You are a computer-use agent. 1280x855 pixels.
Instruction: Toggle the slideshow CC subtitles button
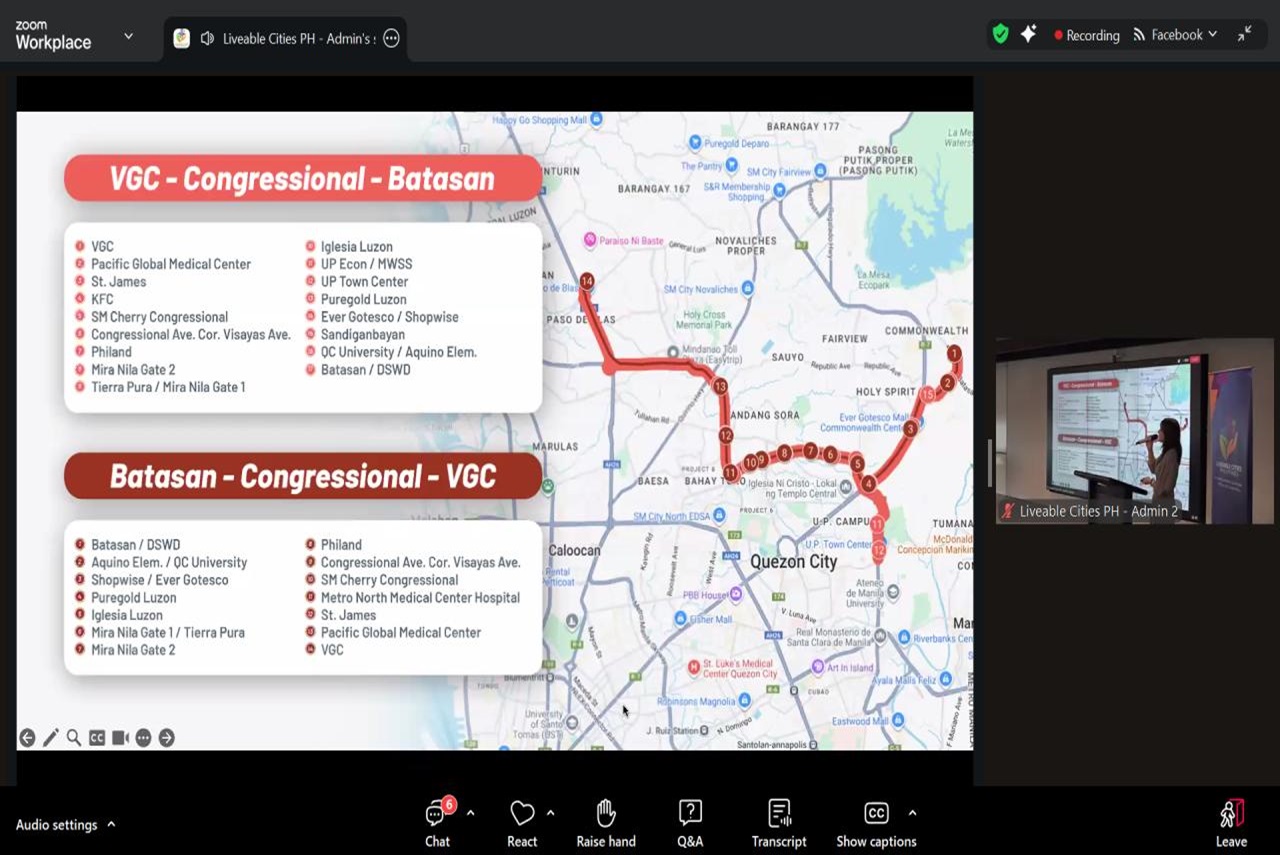[x=97, y=738]
